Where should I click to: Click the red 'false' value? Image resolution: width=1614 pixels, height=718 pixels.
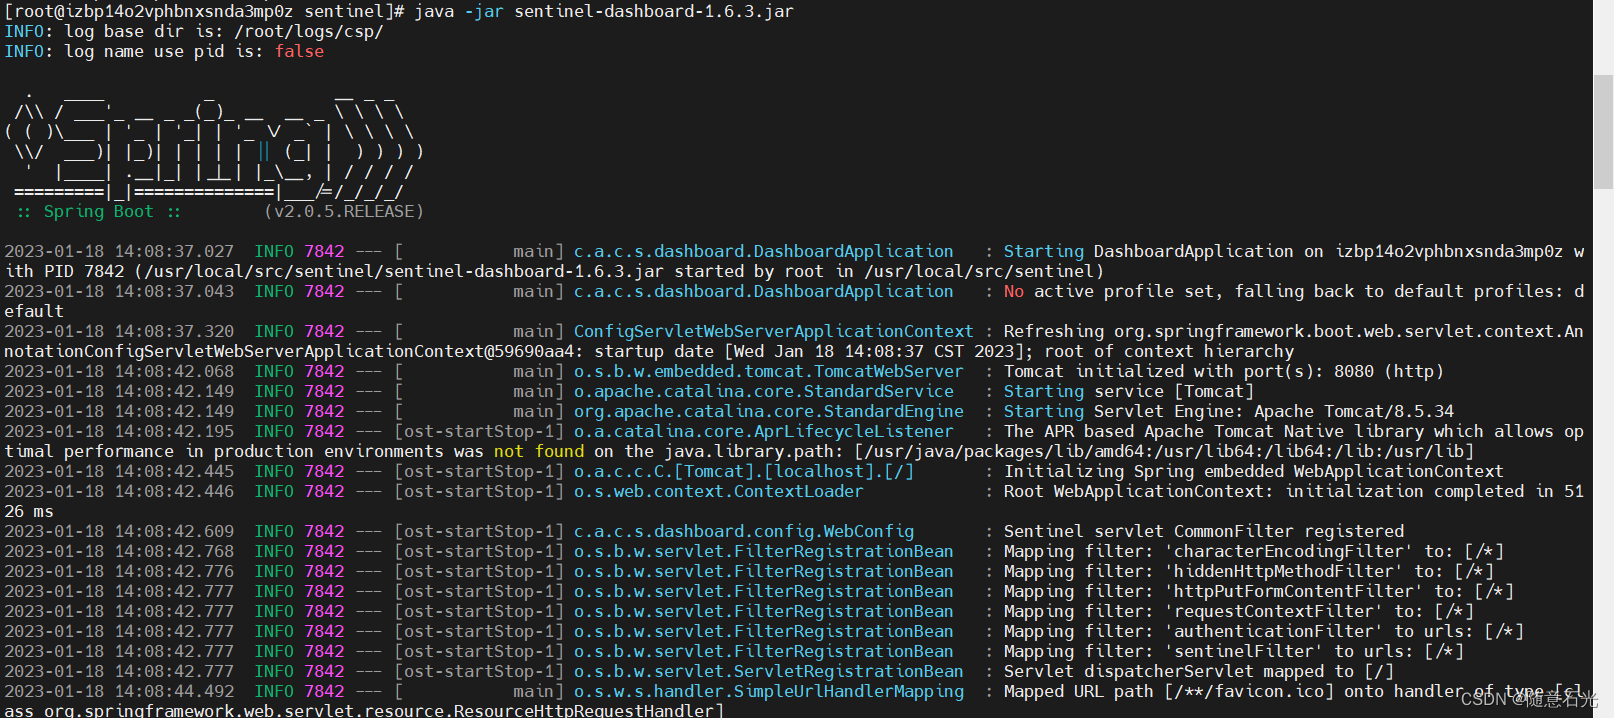tap(299, 51)
